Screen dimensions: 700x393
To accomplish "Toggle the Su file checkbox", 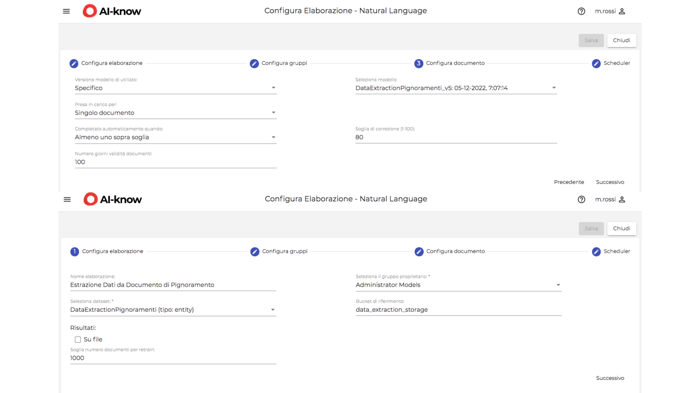I will [x=78, y=339].
